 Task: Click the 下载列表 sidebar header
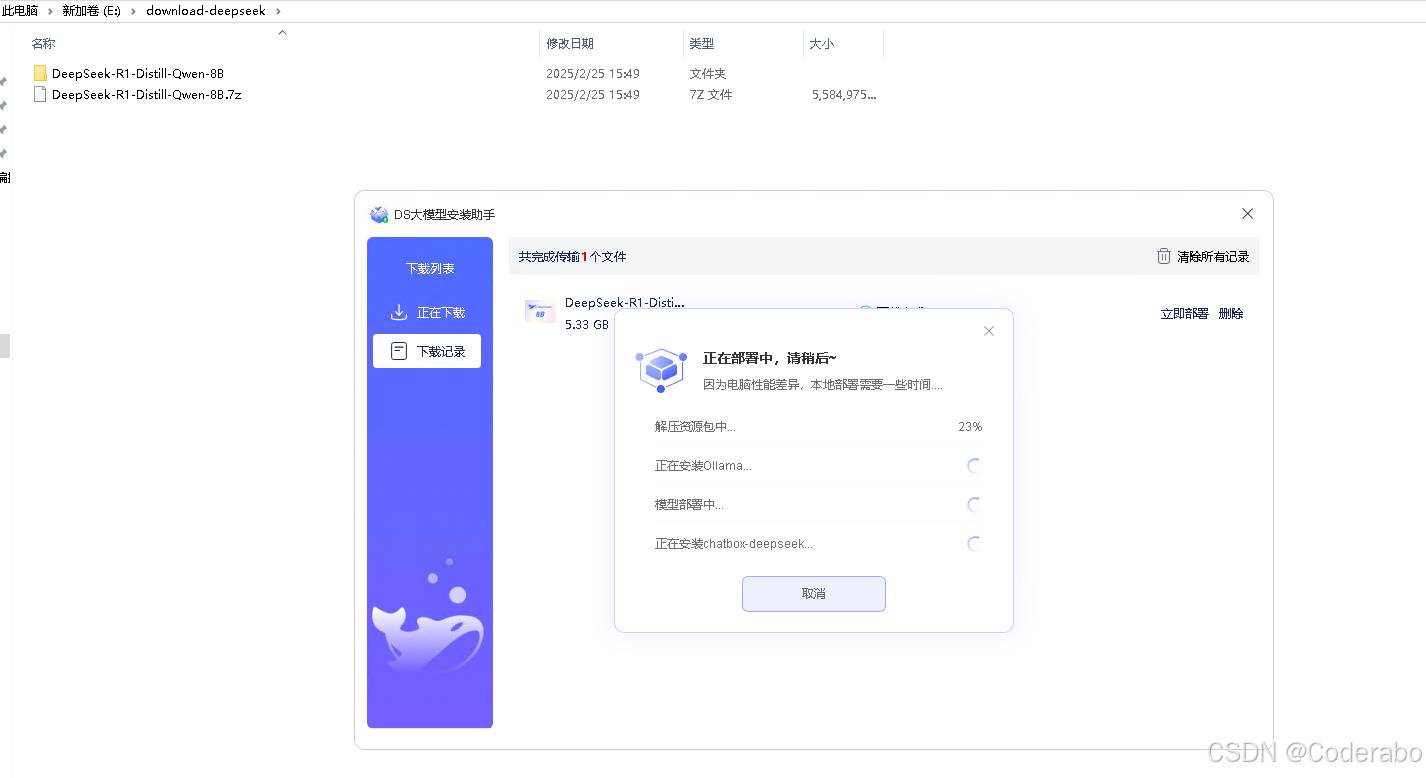point(430,269)
